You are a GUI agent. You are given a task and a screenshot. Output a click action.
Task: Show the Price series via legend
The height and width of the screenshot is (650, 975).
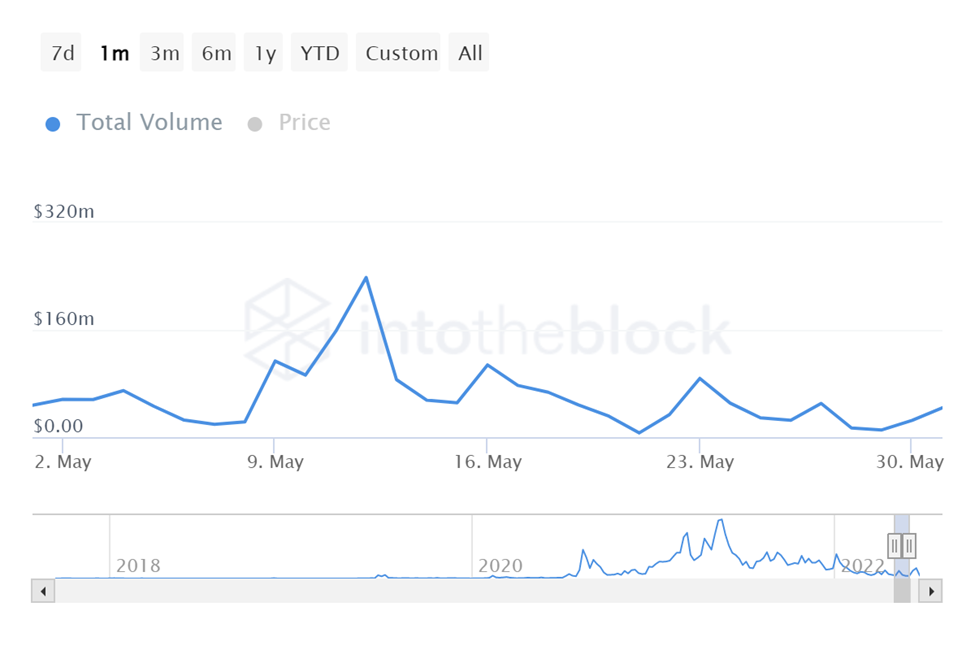[290, 123]
